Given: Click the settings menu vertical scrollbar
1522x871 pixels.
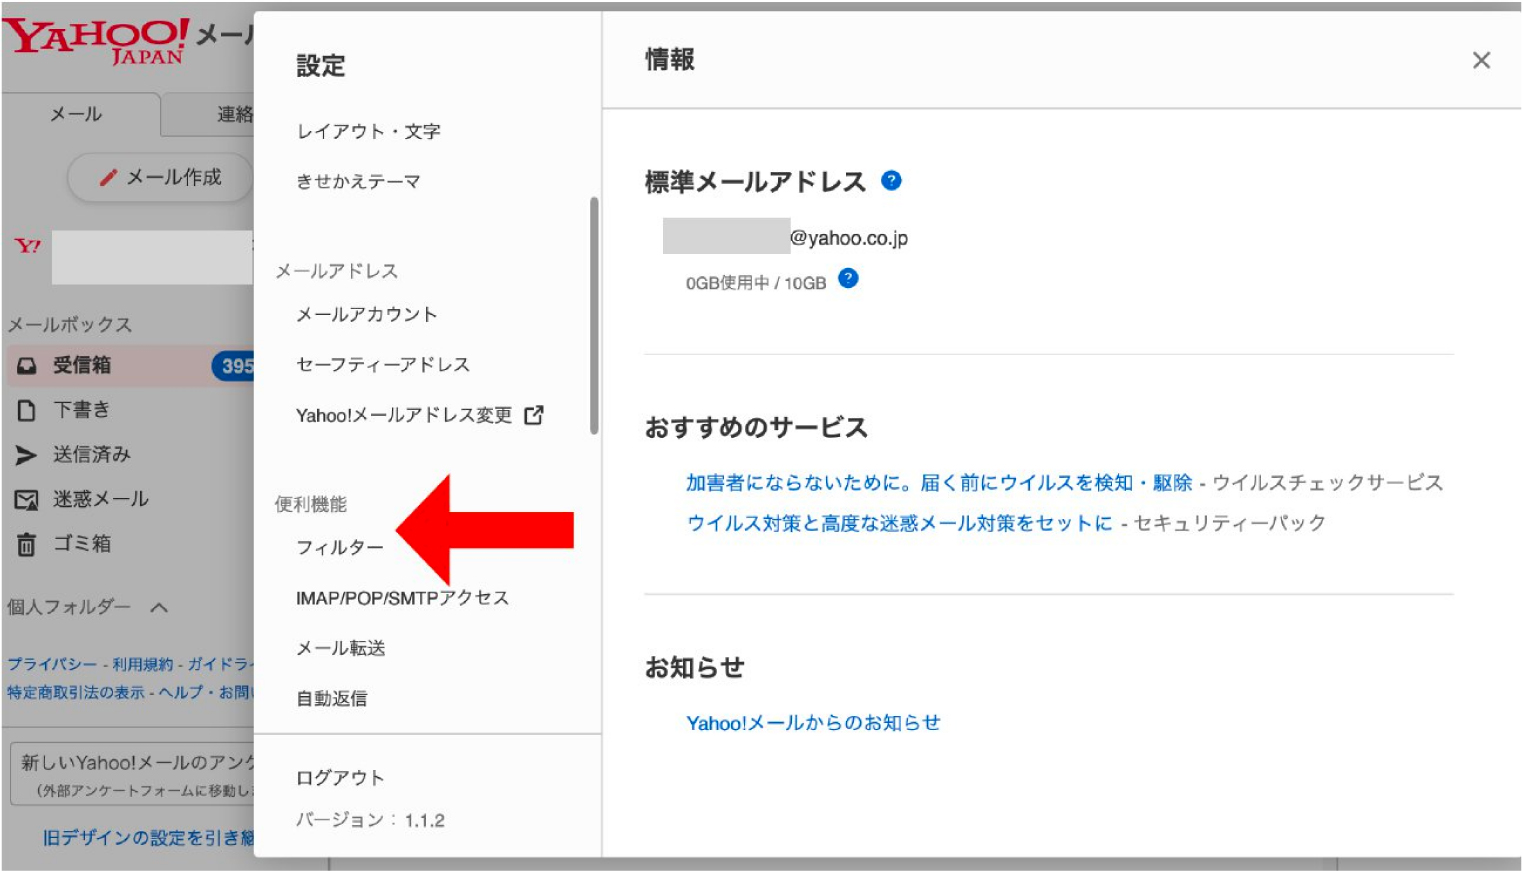Looking at the screenshot, I should 594,316.
